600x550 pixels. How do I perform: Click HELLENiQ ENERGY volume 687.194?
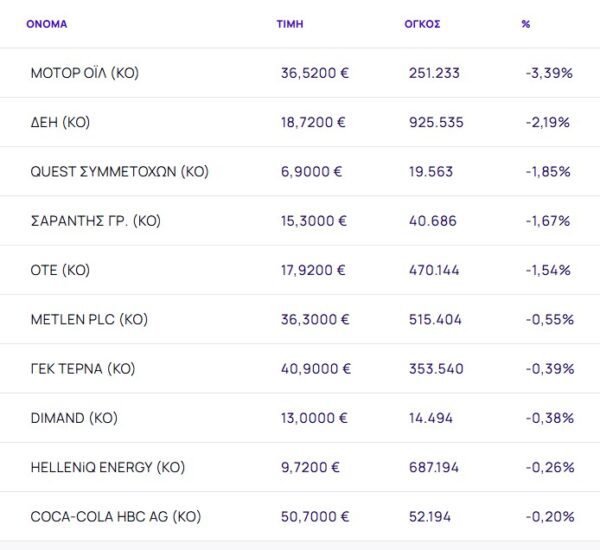point(436,467)
